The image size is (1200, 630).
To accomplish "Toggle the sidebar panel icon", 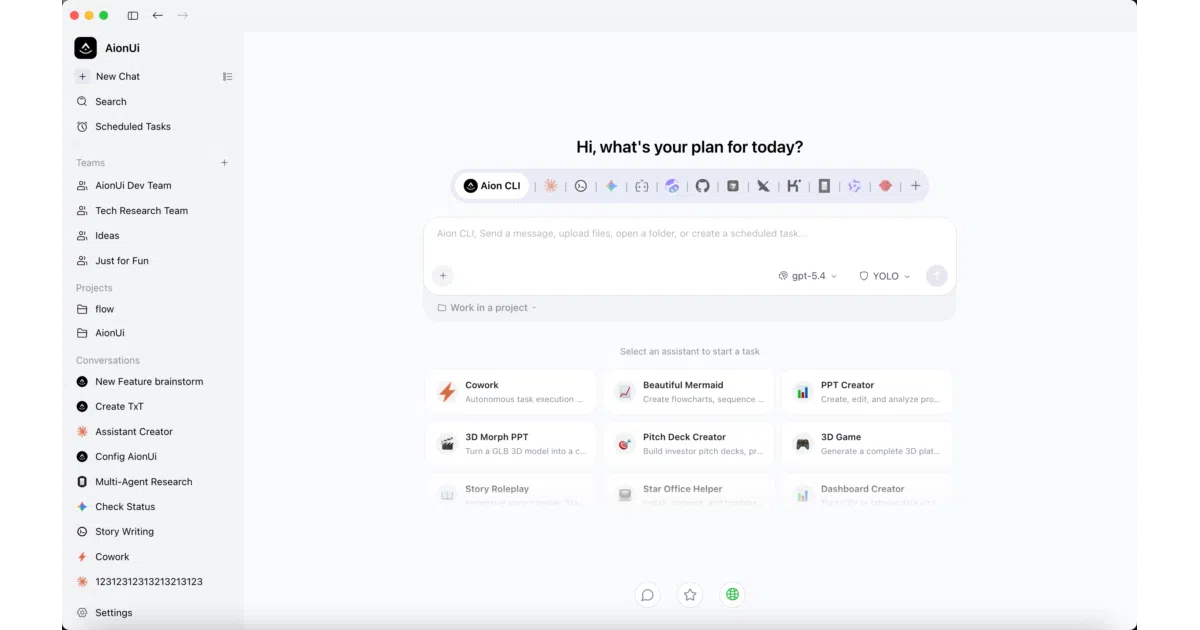I will click(133, 15).
